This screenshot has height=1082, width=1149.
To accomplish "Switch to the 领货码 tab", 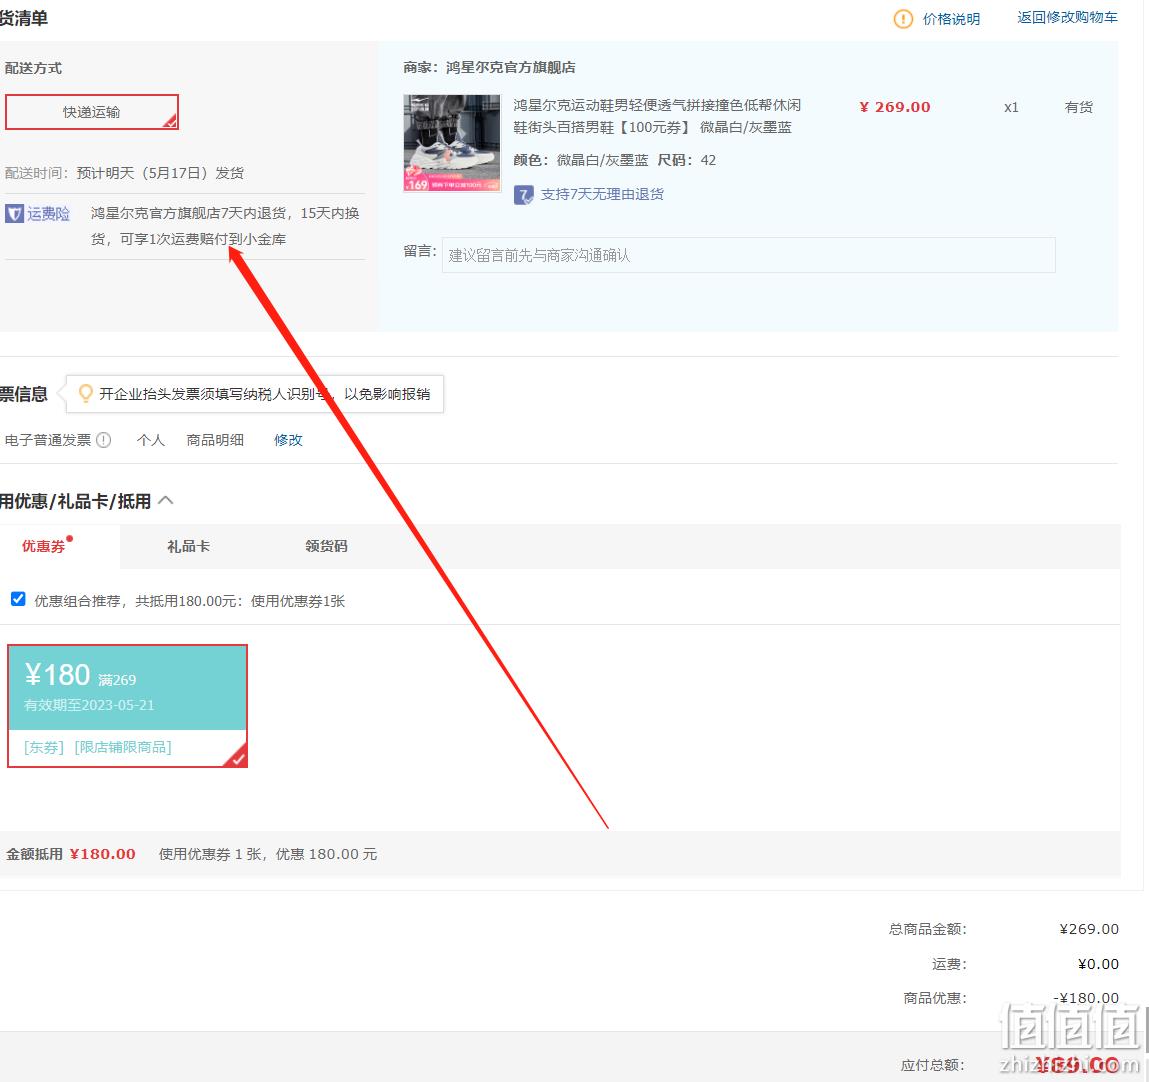I will pos(326,546).
